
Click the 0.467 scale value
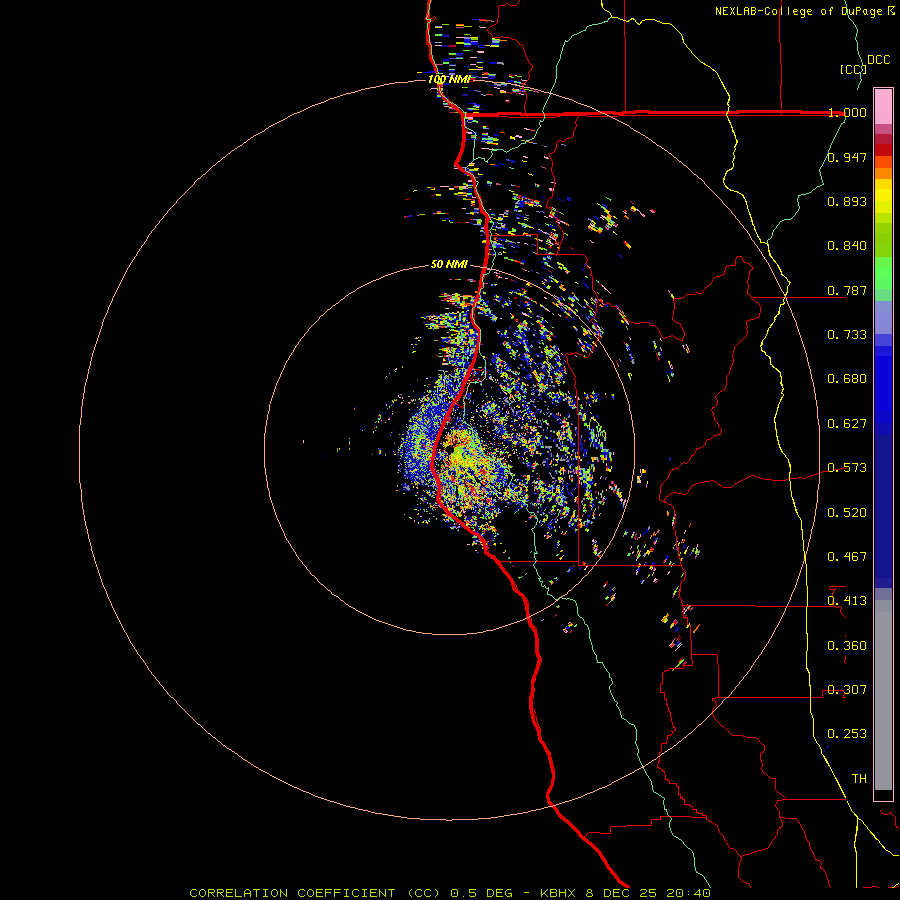847,556
